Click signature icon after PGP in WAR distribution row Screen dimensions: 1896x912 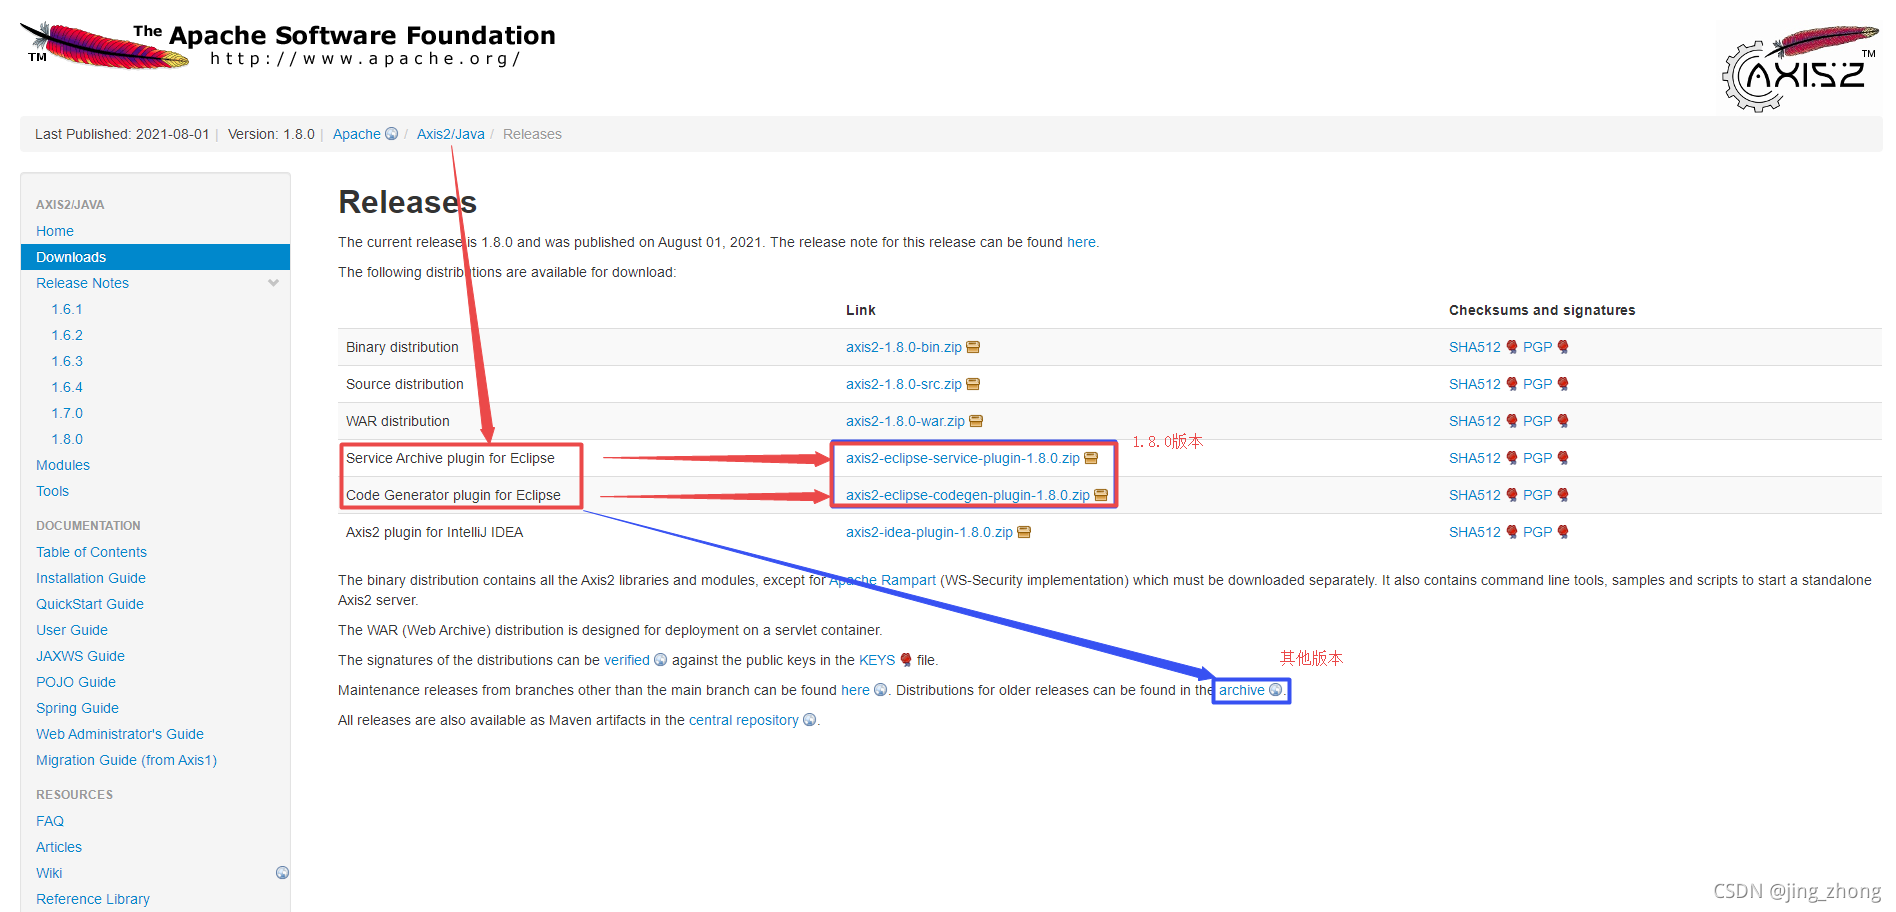[x=1563, y=421]
